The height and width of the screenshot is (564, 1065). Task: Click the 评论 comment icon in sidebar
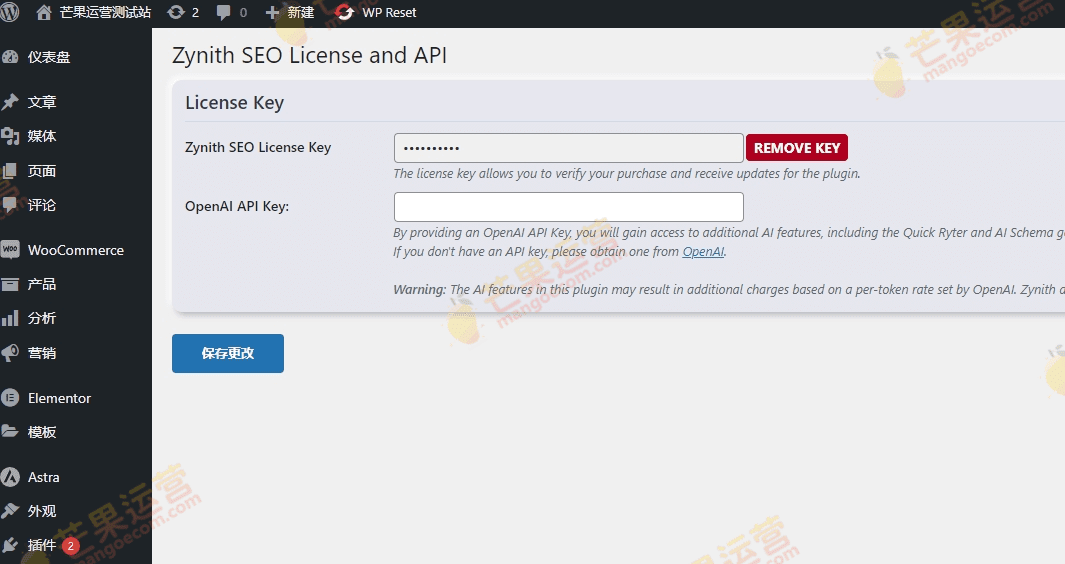10,205
